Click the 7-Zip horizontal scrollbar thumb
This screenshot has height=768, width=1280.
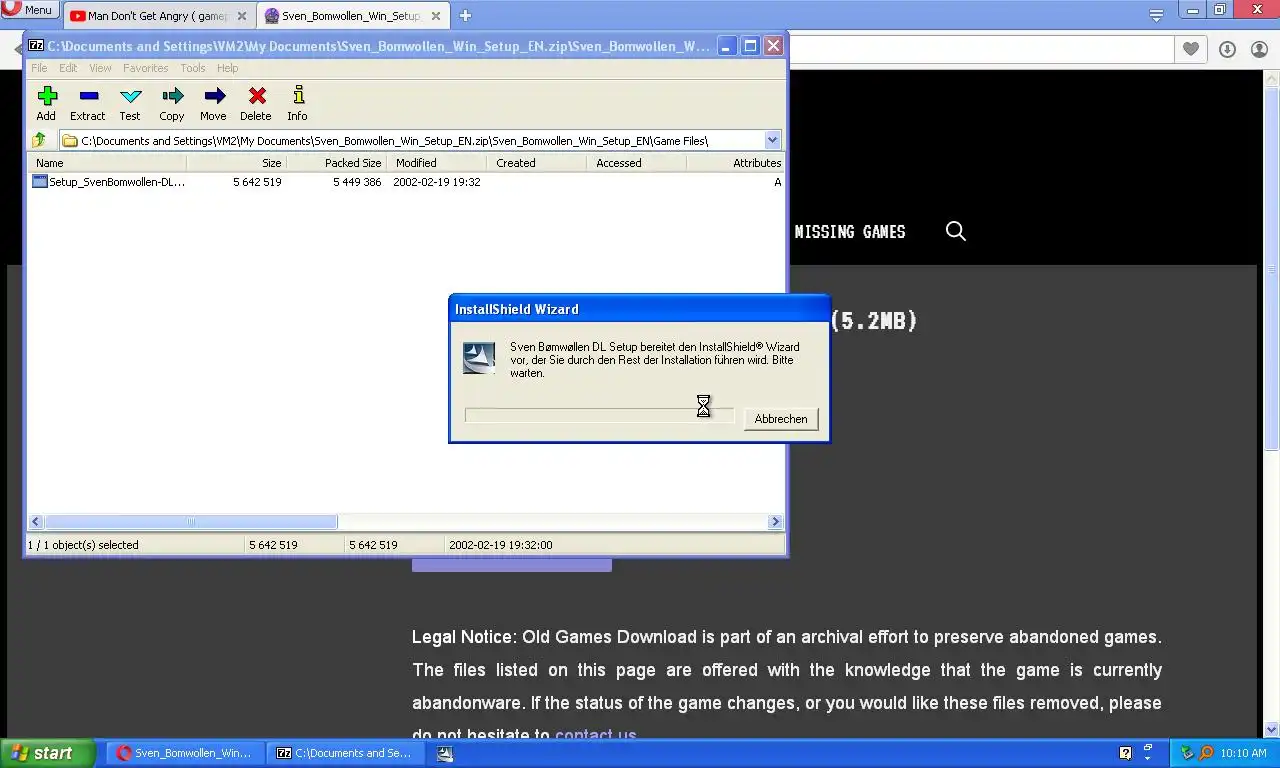tap(191, 522)
